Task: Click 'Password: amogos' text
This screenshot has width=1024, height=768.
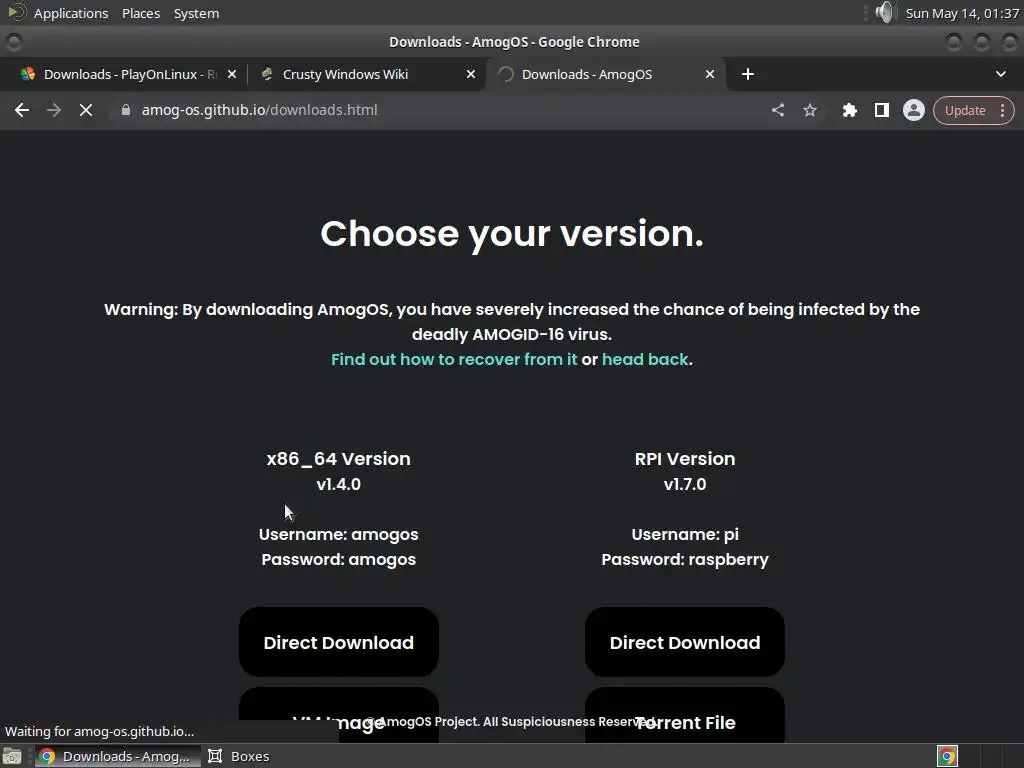Action: [x=338, y=560]
